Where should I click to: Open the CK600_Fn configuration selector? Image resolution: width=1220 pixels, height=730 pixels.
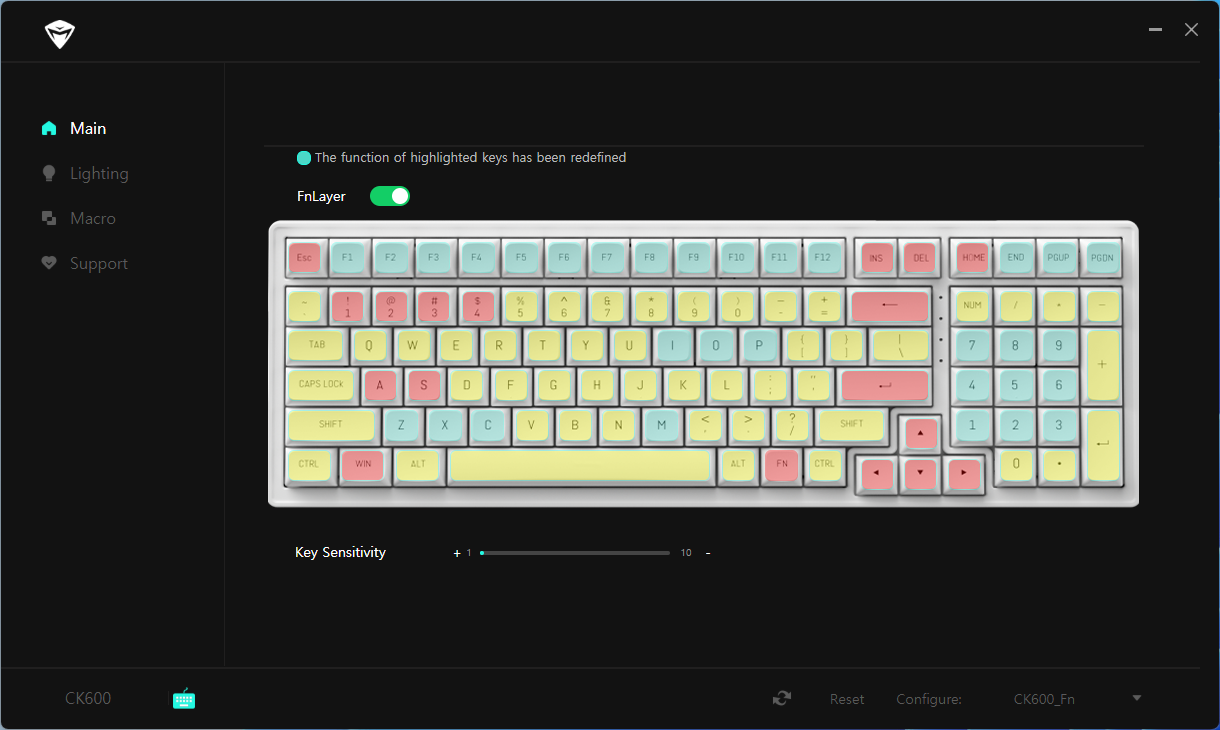click(x=1044, y=699)
